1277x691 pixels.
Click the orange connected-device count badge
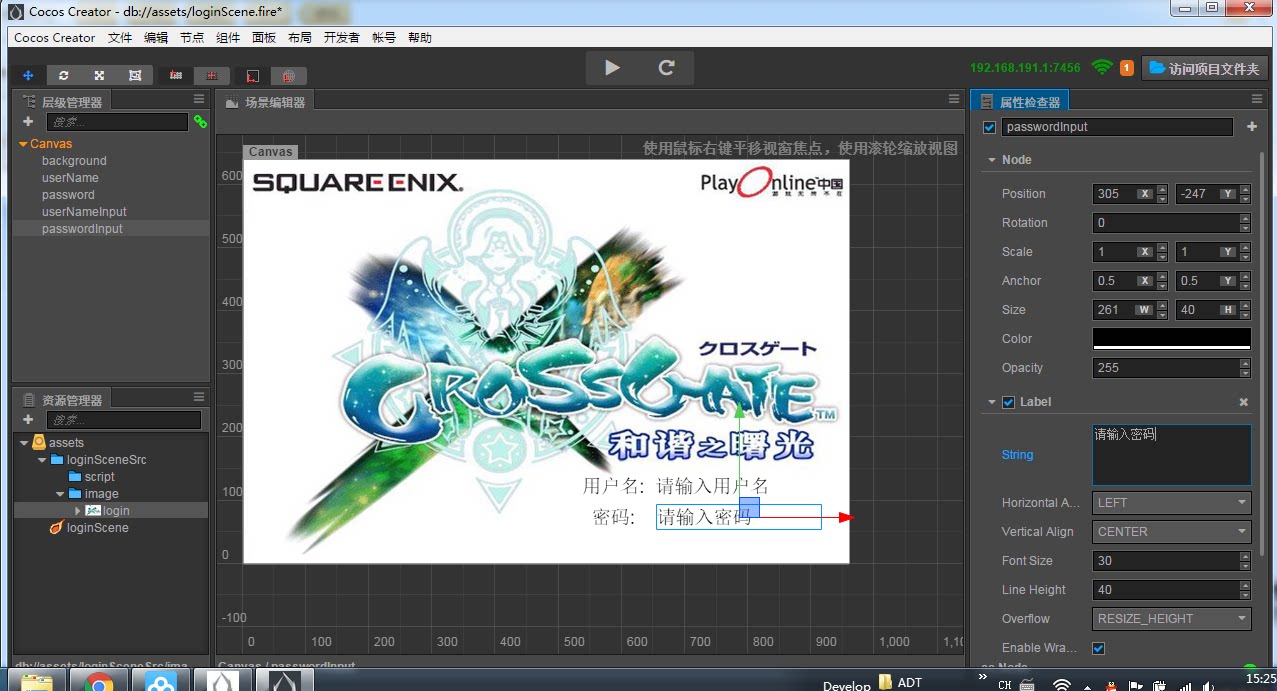point(1127,68)
